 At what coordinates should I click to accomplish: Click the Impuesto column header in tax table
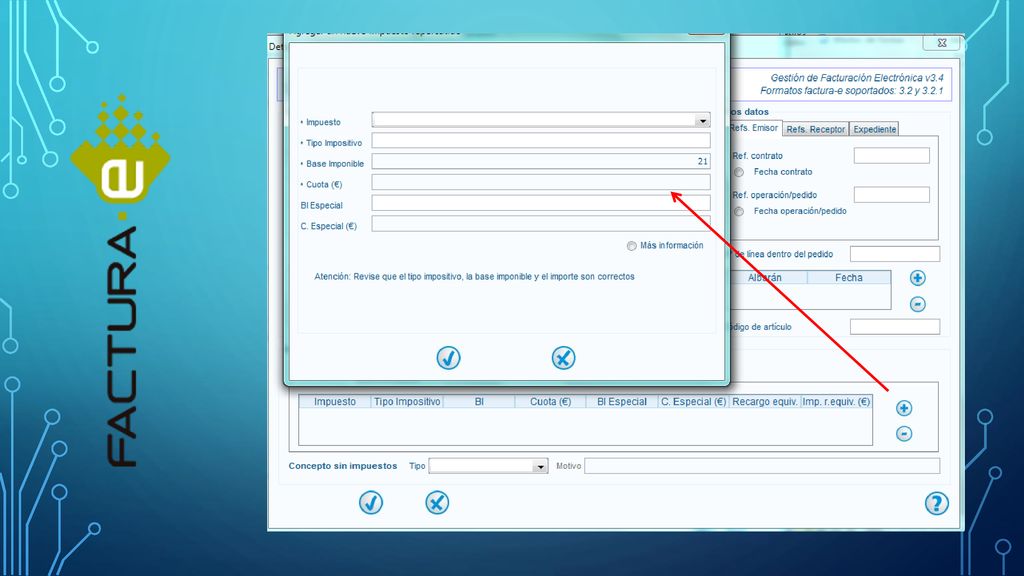click(335, 402)
